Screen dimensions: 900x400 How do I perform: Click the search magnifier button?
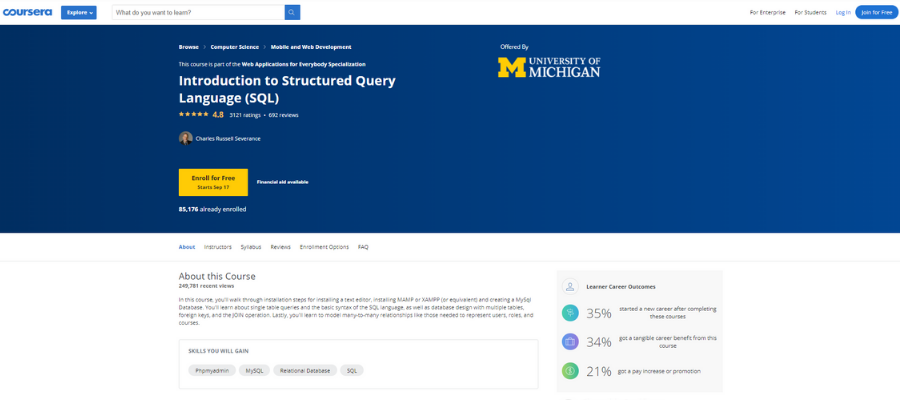click(292, 12)
